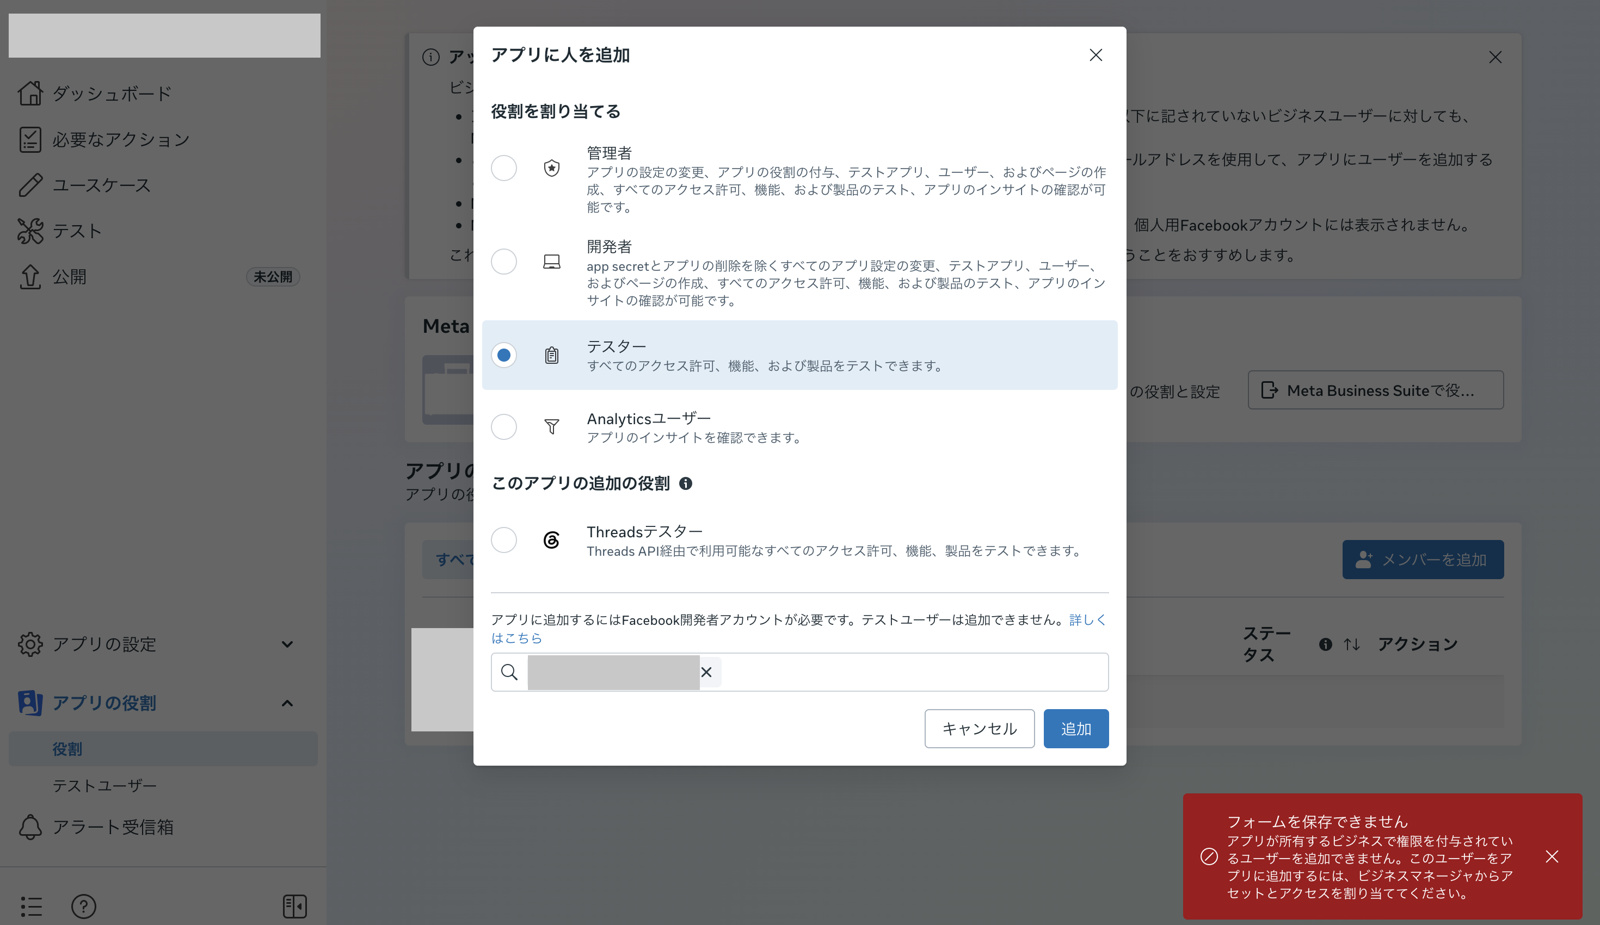The width and height of the screenshot is (1600, 925).
Task: Select the Analyticsユーザー radio button
Action: [504, 427]
